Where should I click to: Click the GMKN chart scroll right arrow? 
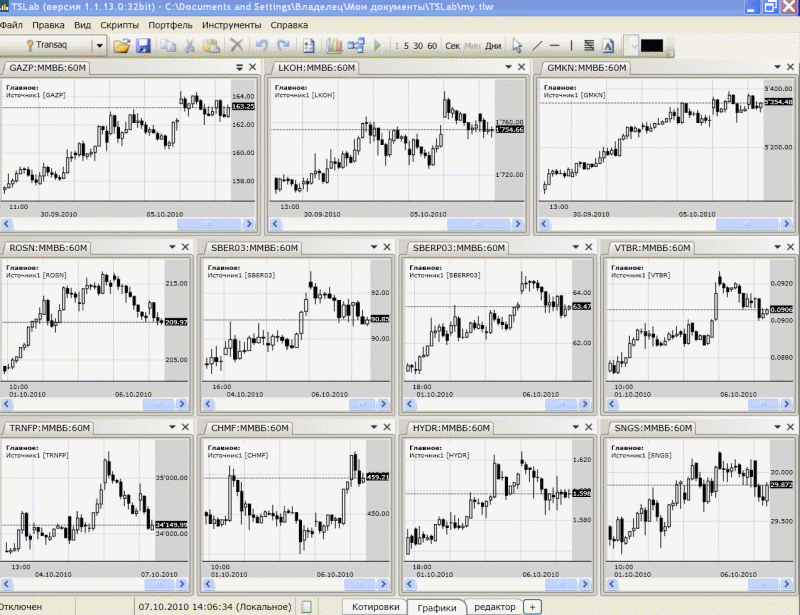coord(786,224)
